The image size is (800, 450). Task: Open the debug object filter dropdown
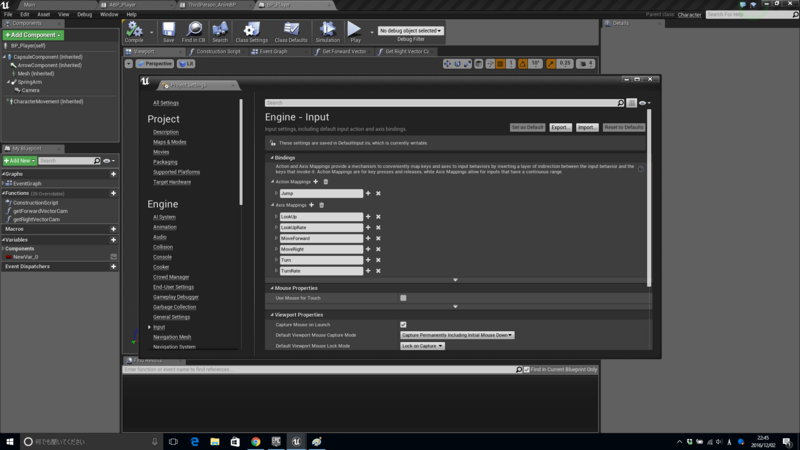410,31
